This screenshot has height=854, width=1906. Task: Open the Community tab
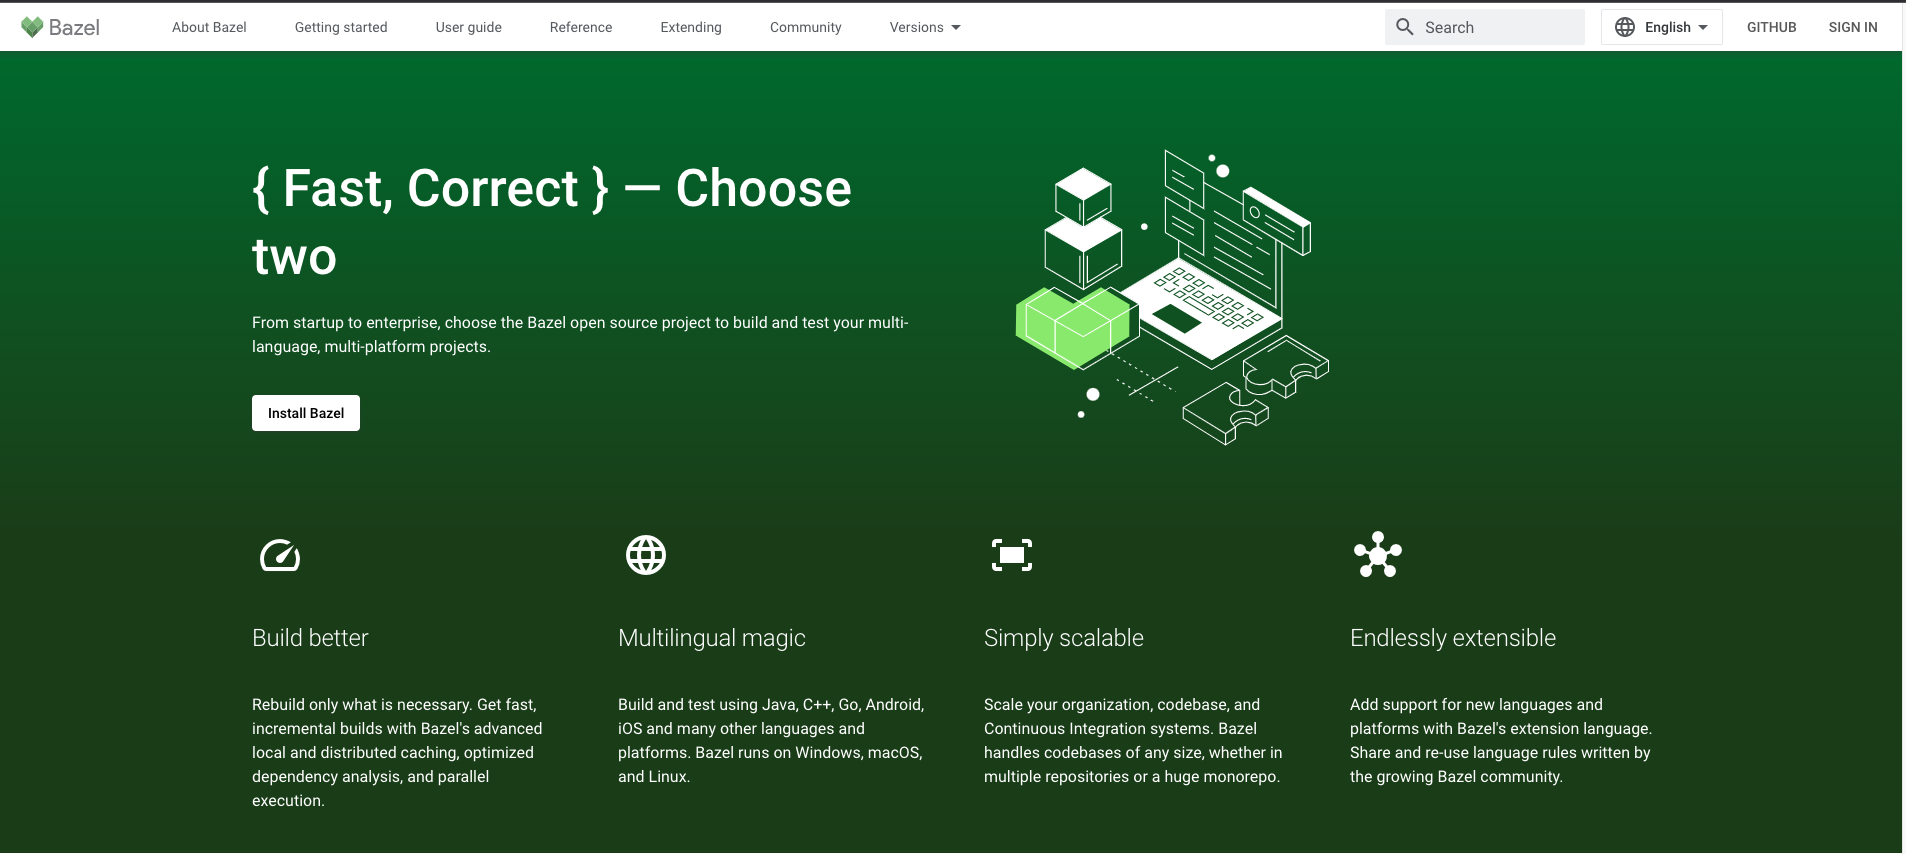pos(805,27)
